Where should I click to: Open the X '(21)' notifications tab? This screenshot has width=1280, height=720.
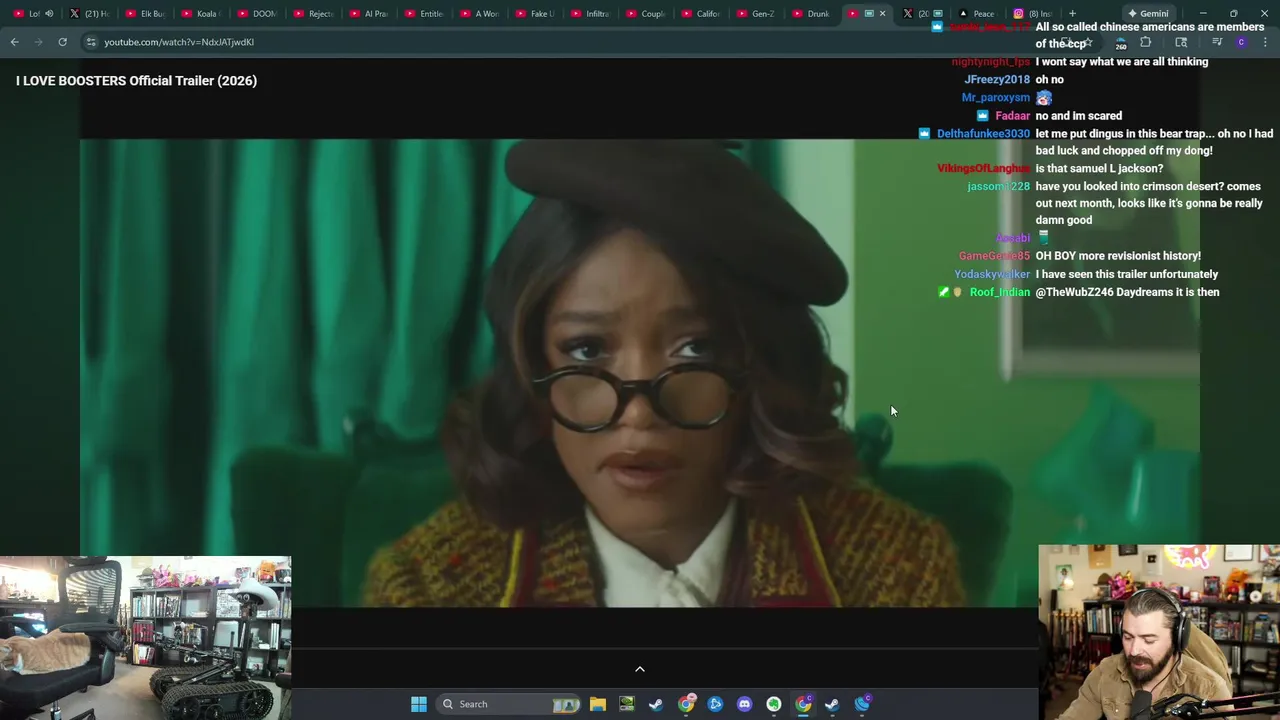click(x=89, y=14)
